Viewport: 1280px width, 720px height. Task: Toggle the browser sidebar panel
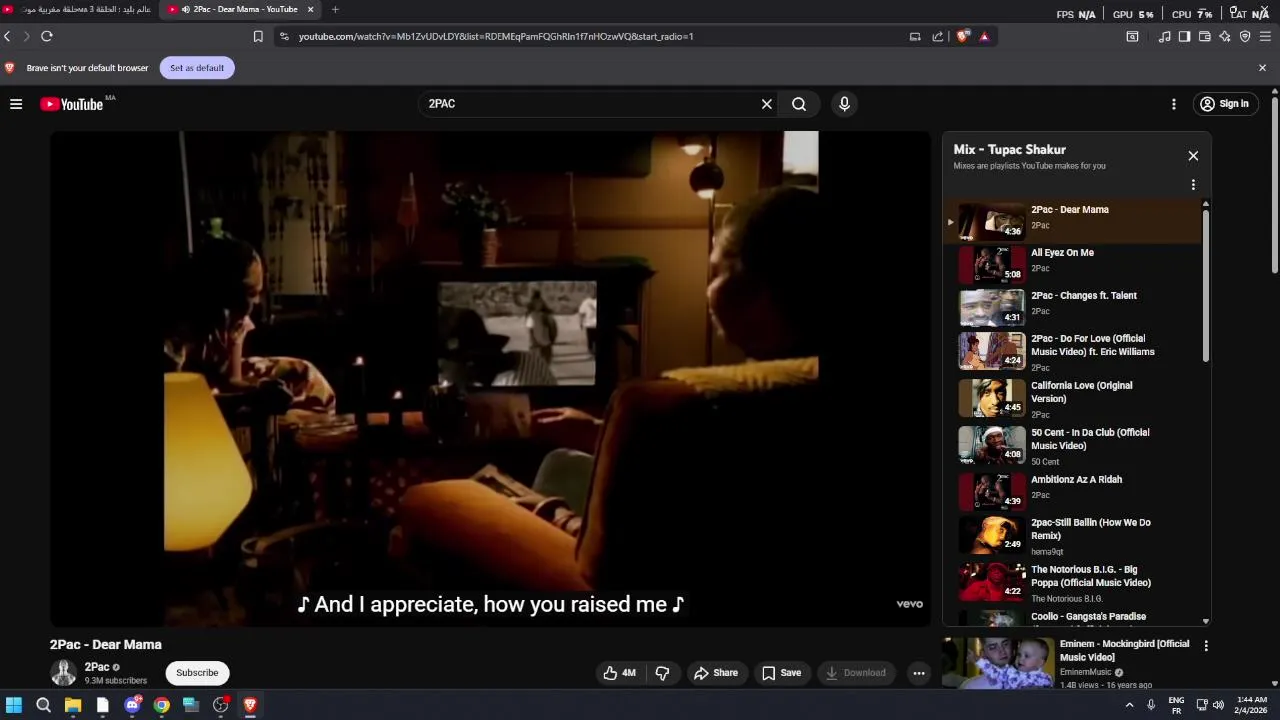click(1184, 36)
